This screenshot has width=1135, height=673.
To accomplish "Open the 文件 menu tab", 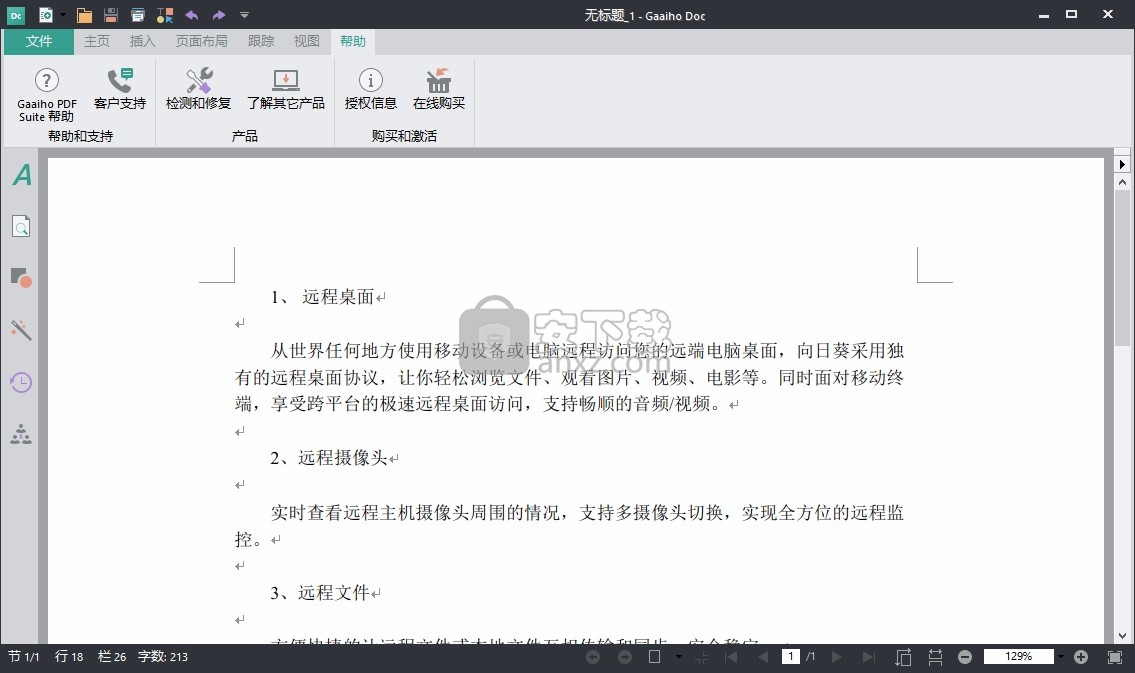I will tap(39, 41).
